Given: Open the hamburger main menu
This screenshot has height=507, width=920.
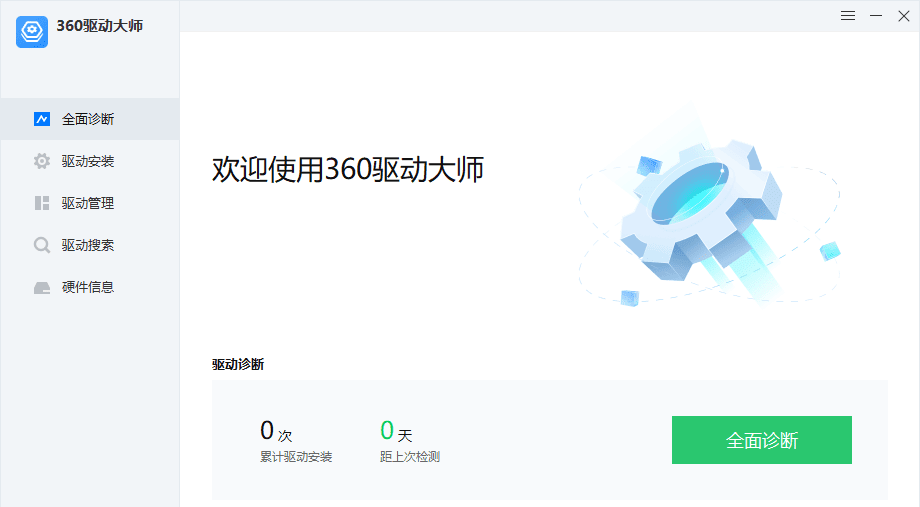Looking at the screenshot, I should point(848,16).
